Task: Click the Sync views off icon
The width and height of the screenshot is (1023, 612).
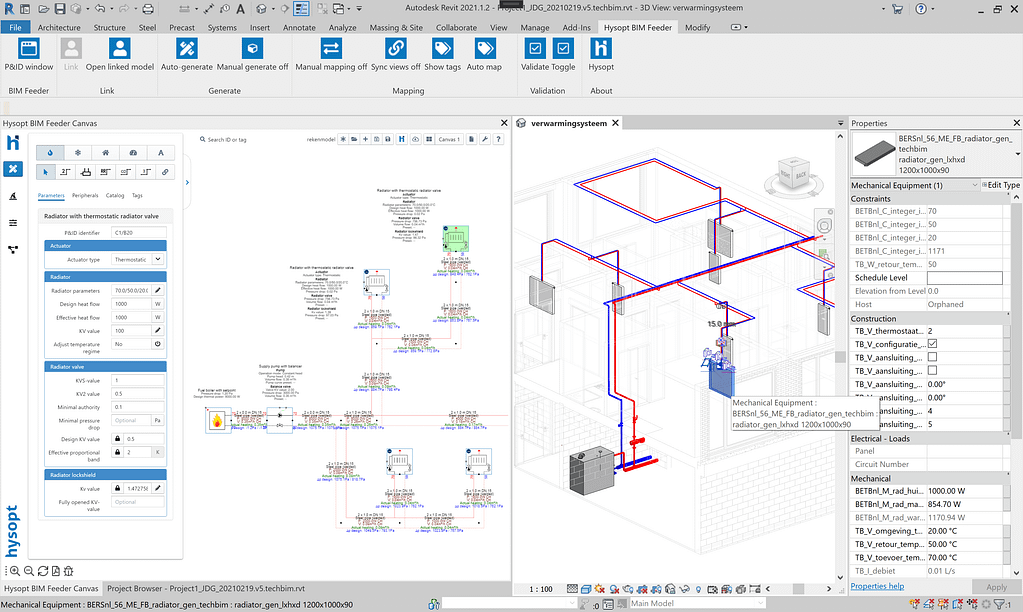Action: tap(395, 49)
